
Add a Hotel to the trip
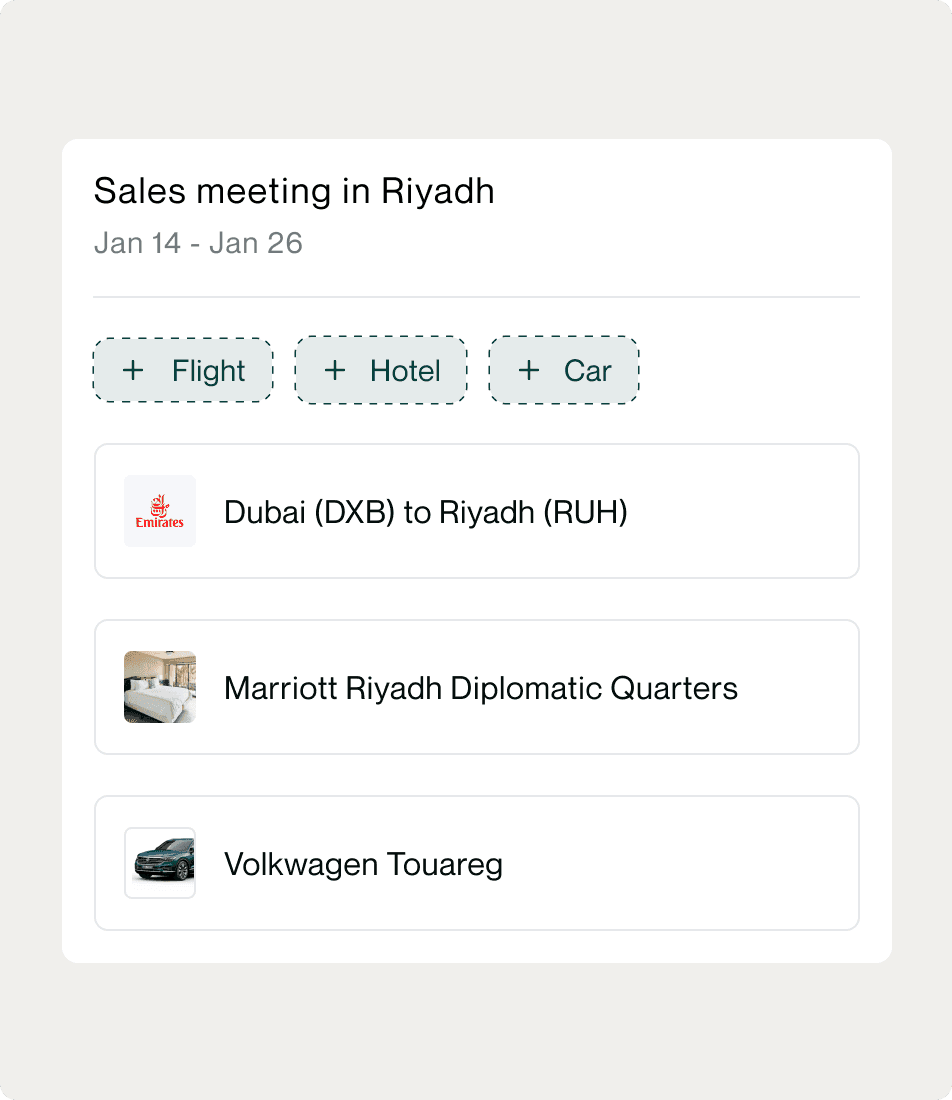pos(381,370)
